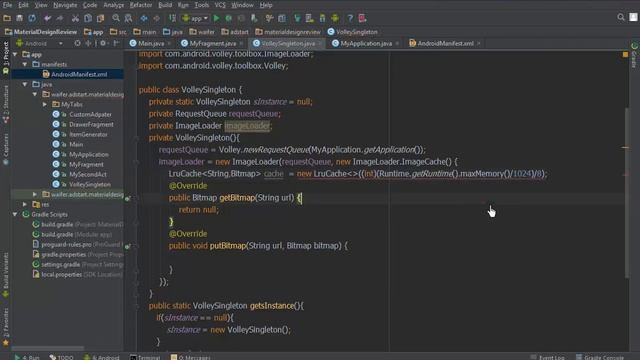Close the VolleySingleton.java tab

[320, 43]
